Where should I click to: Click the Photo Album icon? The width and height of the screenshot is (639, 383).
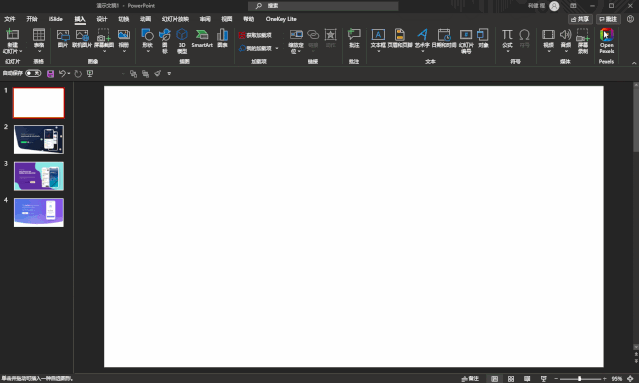[123, 35]
